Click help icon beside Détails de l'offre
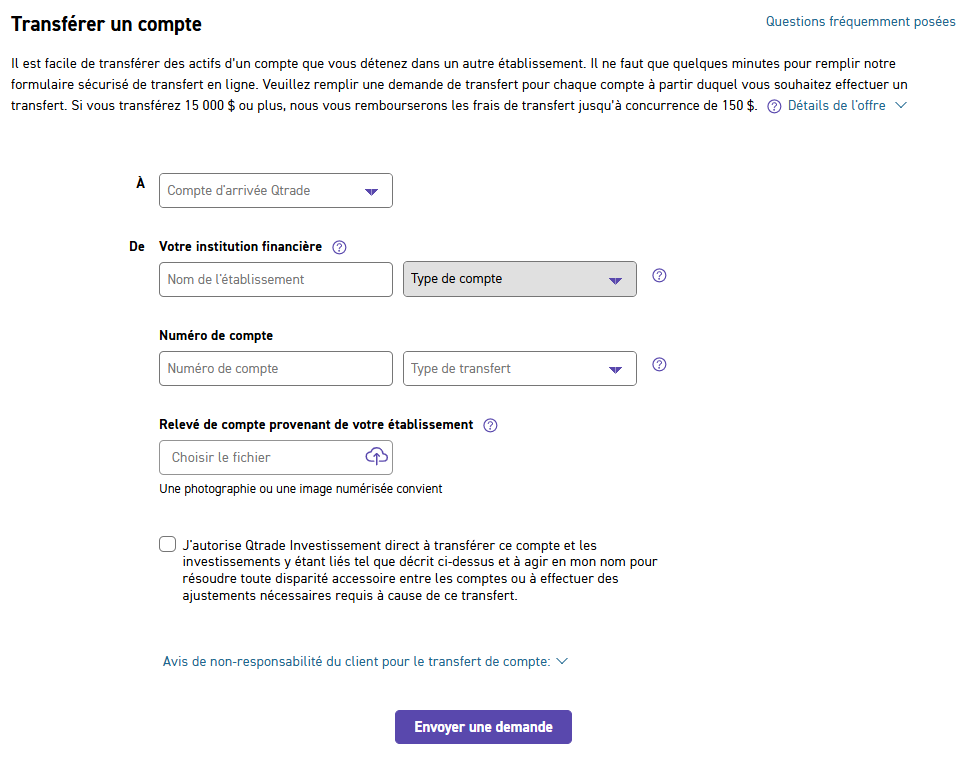Image resolution: width=971 pixels, height=758 pixels. point(773,107)
